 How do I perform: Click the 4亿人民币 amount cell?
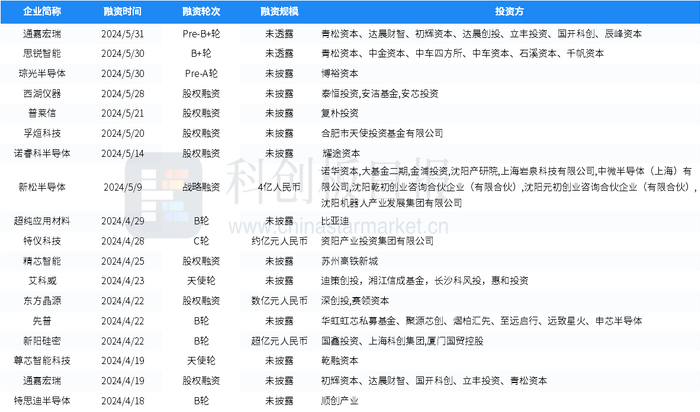point(279,187)
